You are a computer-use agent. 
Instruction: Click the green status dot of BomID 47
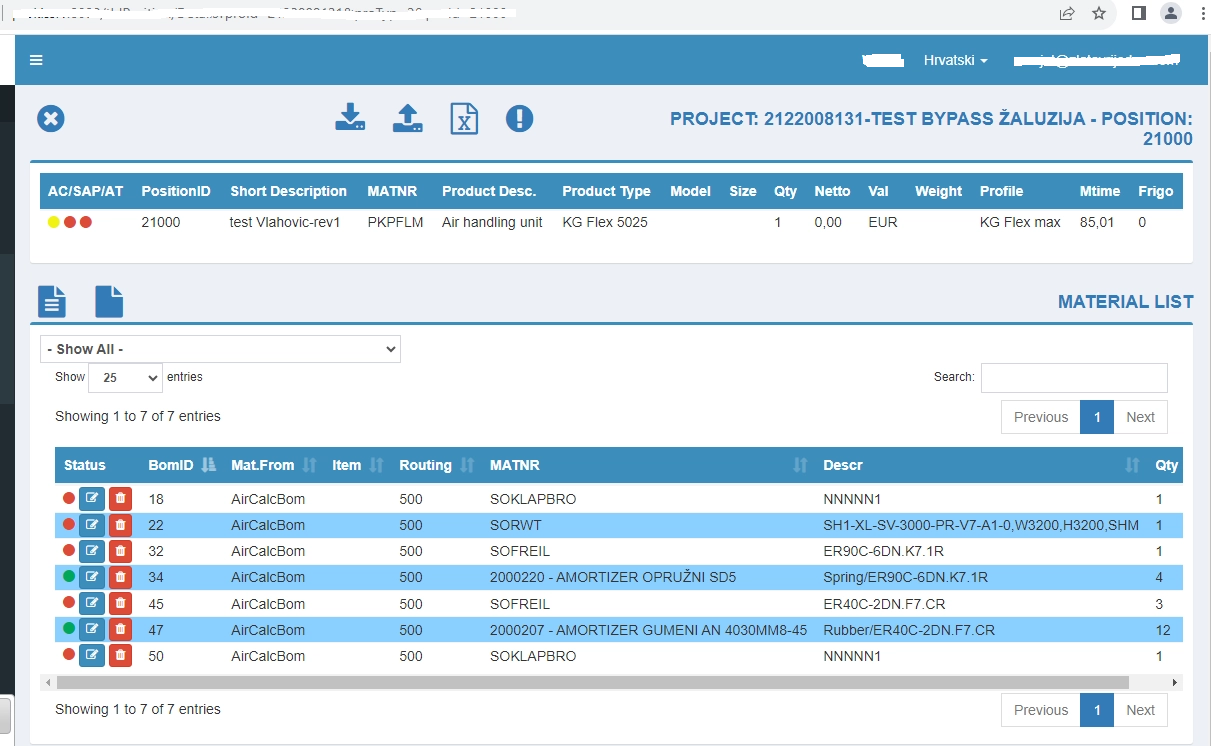69,629
